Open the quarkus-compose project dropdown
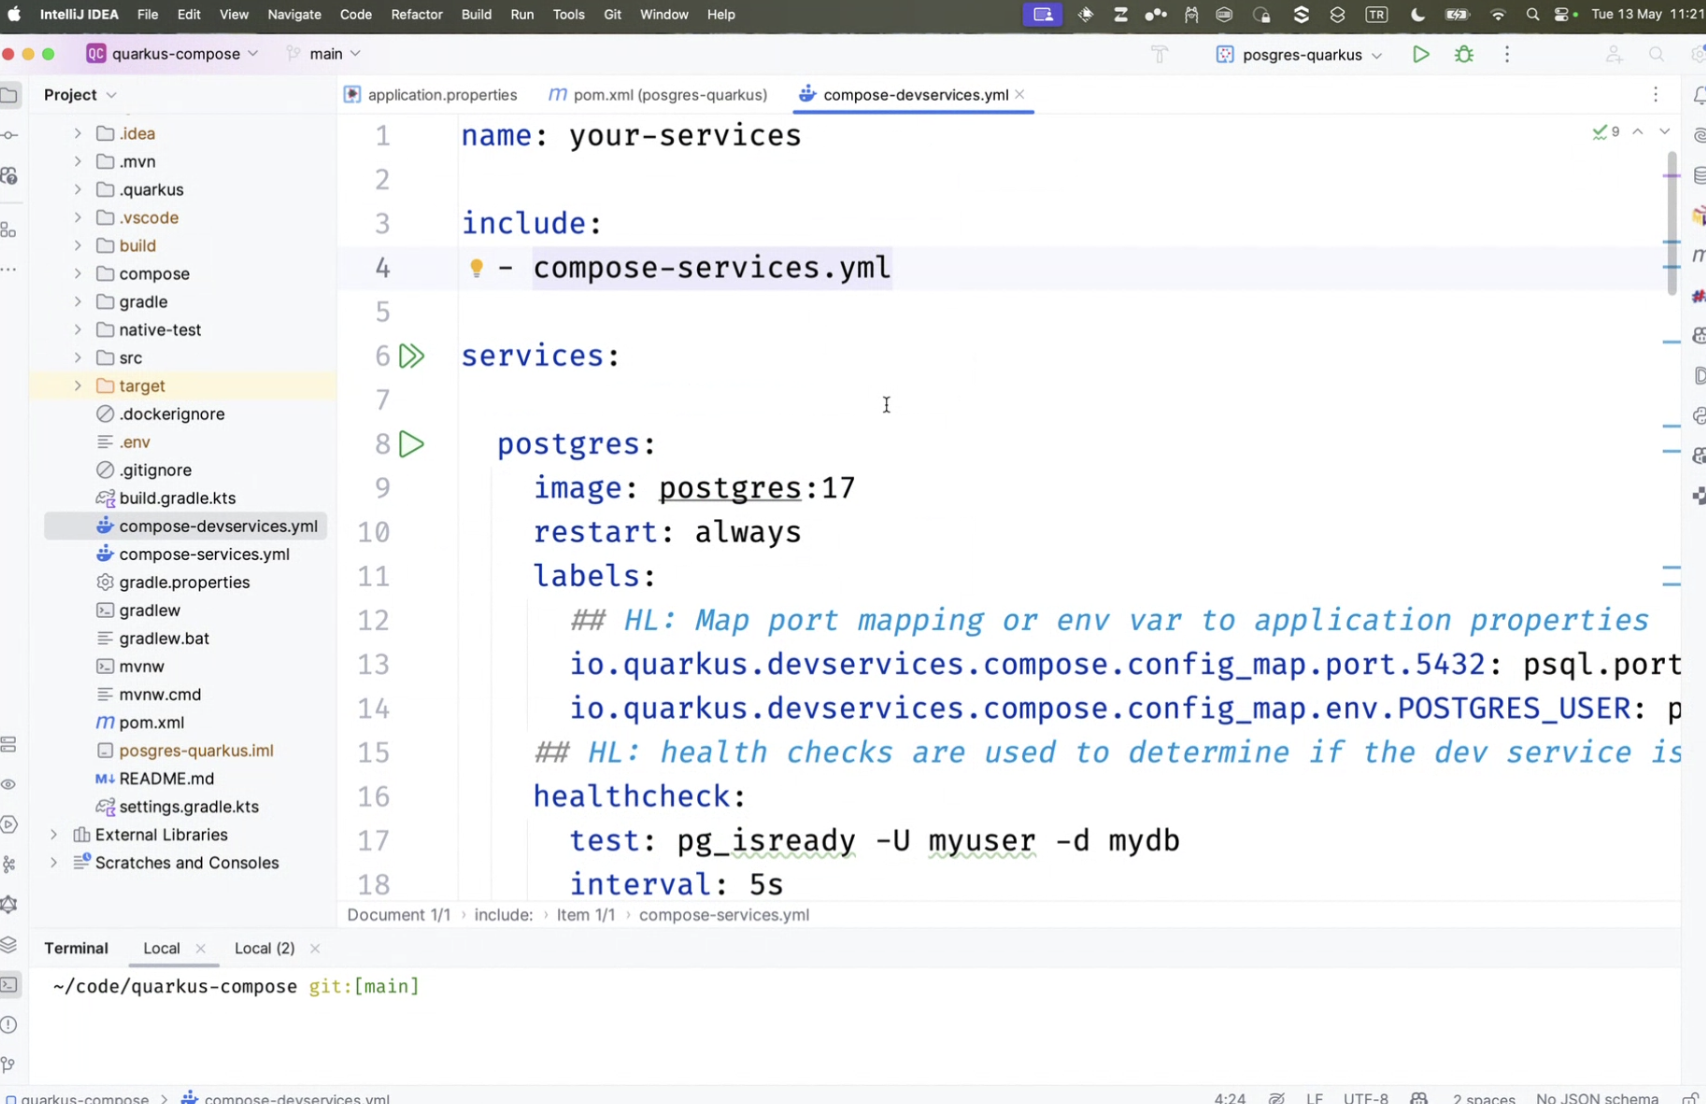Screen dimensions: 1706x1104 173,54
